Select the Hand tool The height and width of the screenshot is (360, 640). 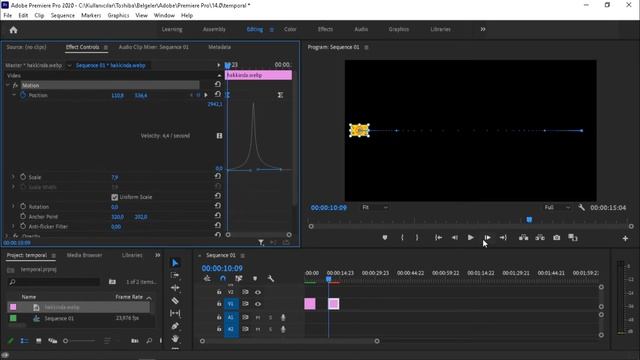[175, 338]
